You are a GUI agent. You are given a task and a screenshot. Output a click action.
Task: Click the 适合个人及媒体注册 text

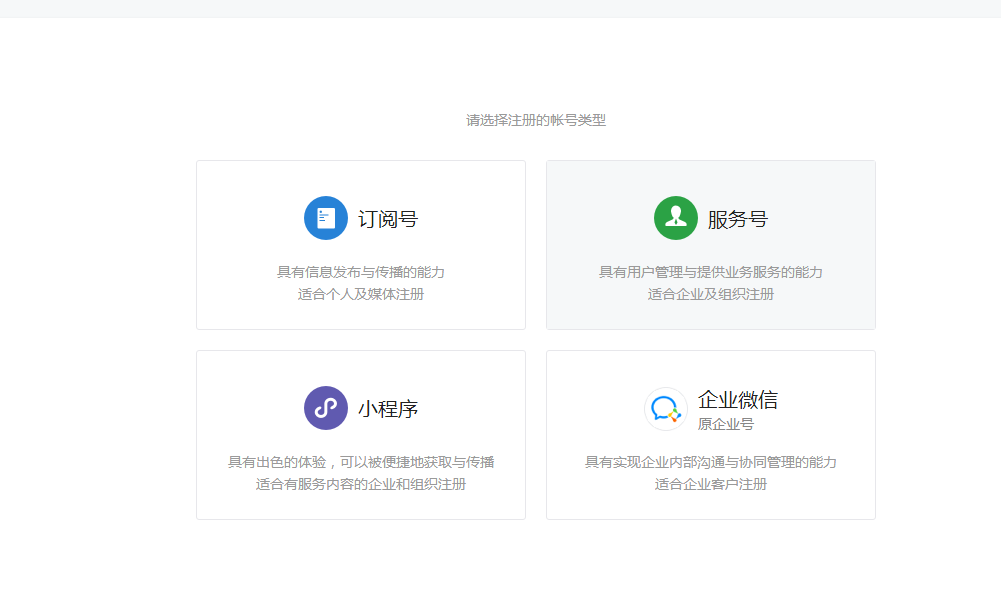(361, 294)
